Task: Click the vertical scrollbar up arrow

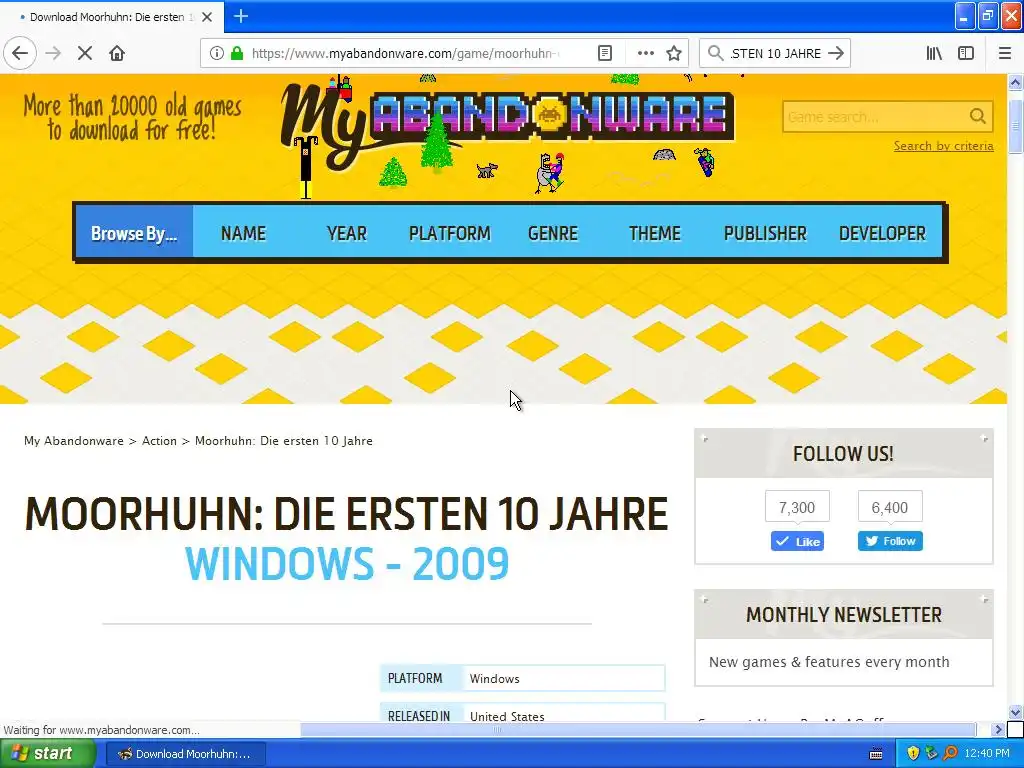Action: 1015,82
